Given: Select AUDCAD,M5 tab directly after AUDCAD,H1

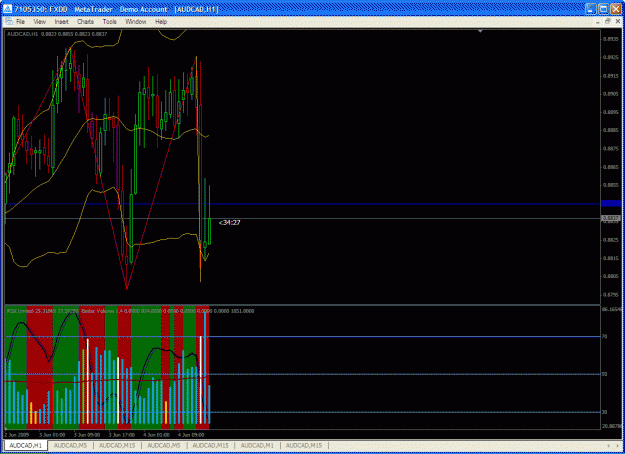Looking at the screenshot, I should coord(70,445).
